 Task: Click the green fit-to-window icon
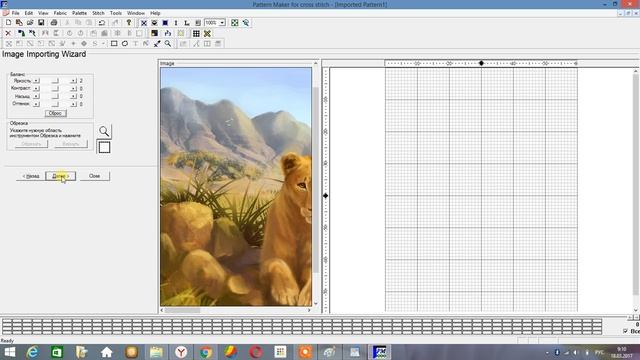235,23
